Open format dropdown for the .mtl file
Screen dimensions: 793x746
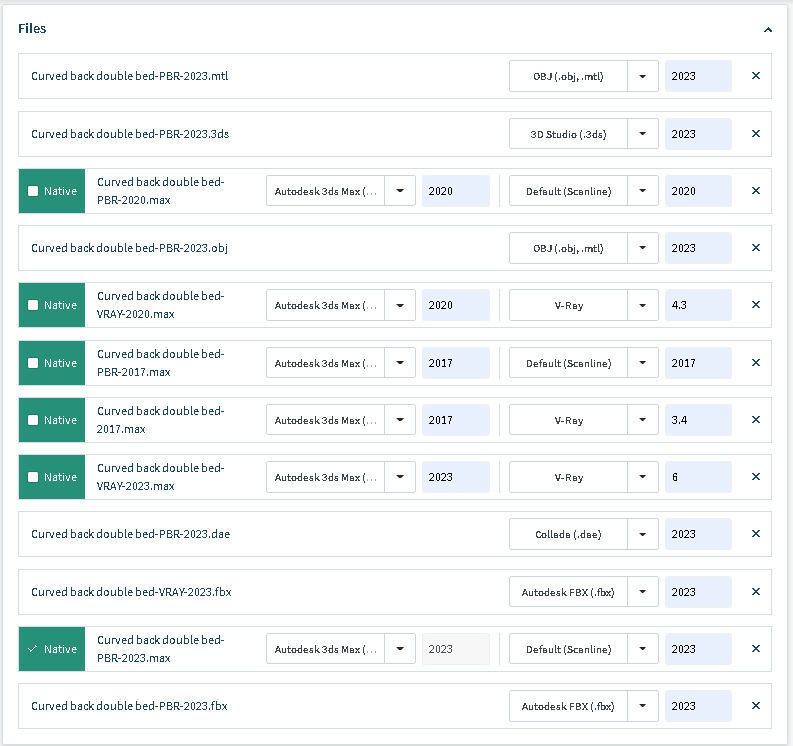coord(643,76)
